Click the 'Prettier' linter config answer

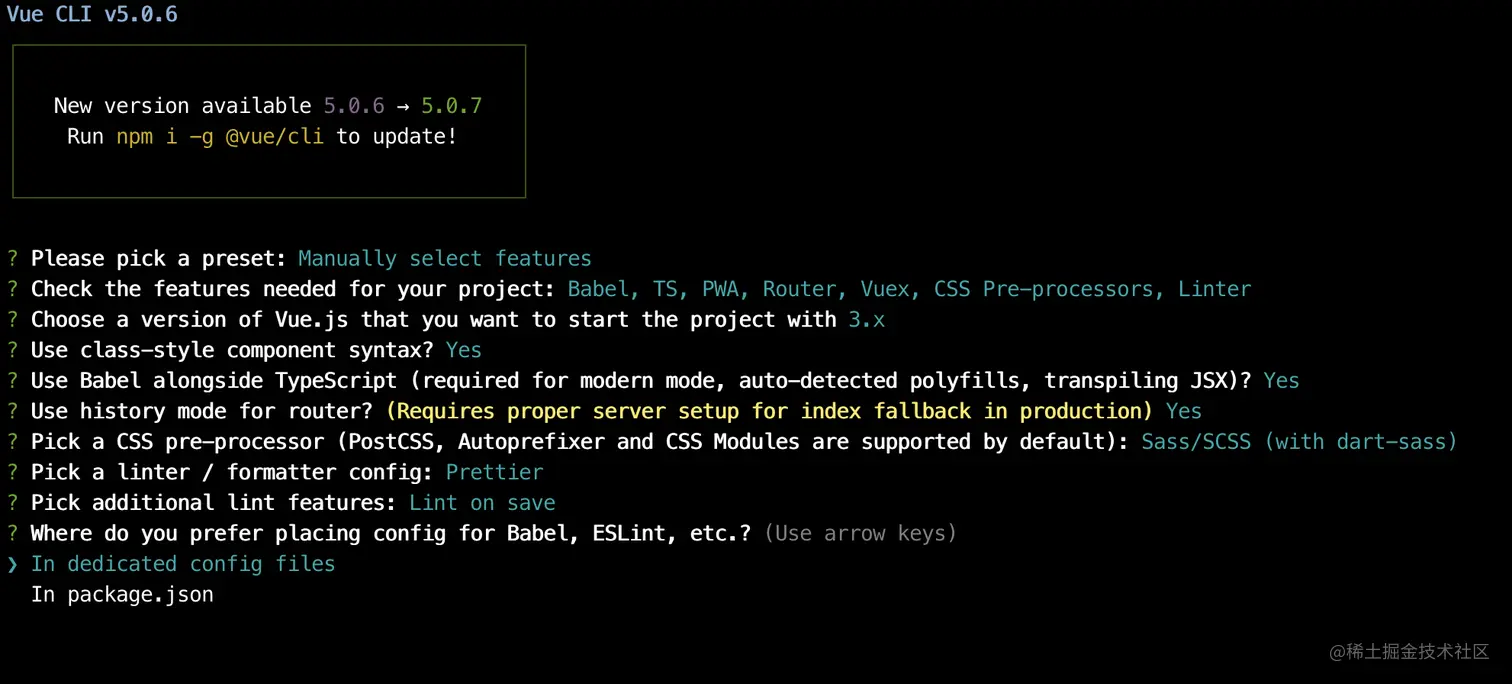[494, 472]
